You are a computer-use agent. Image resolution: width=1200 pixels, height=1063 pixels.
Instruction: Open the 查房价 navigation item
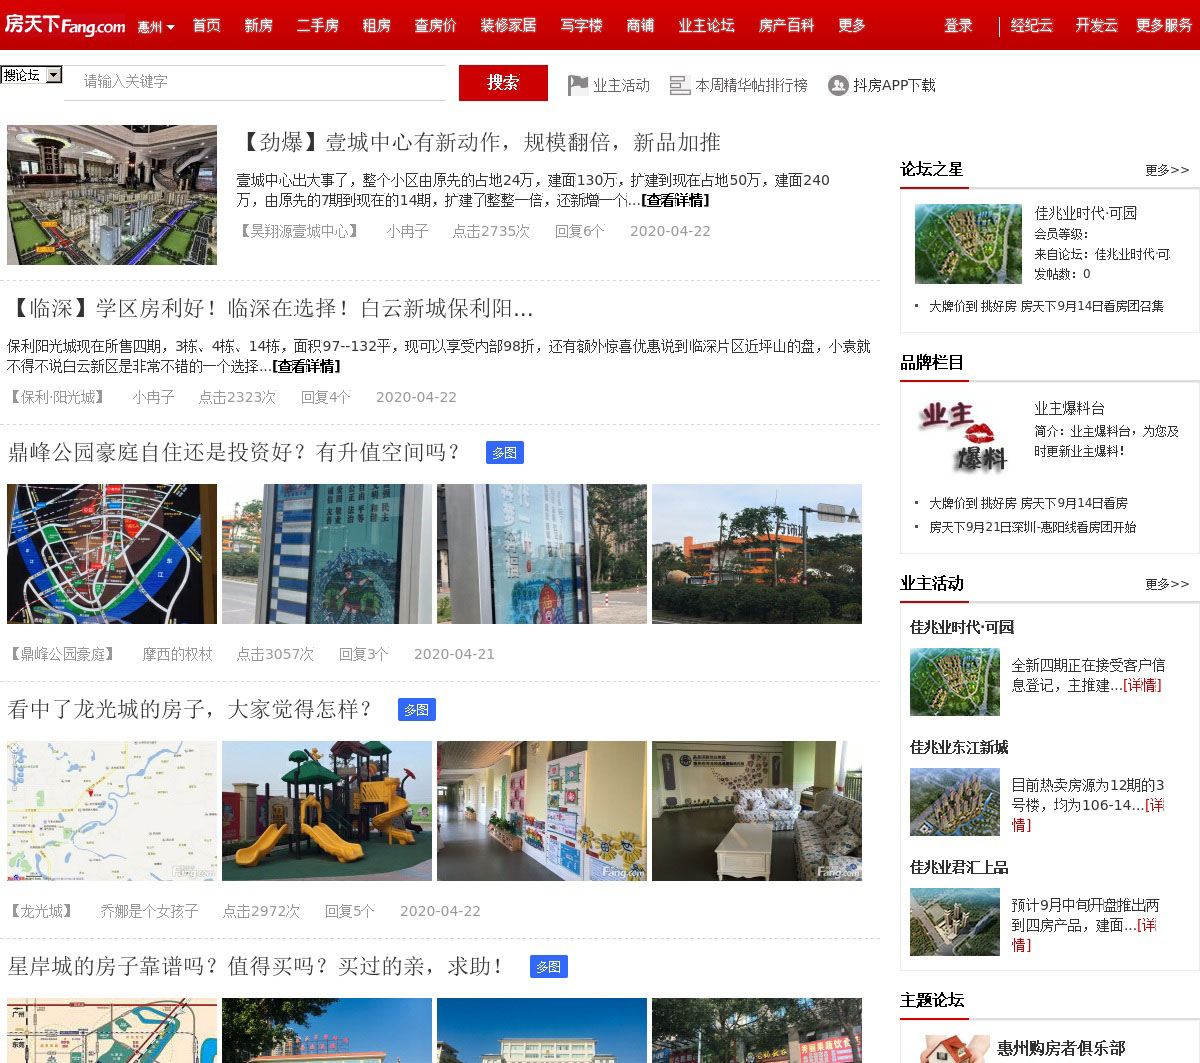[435, 25]
